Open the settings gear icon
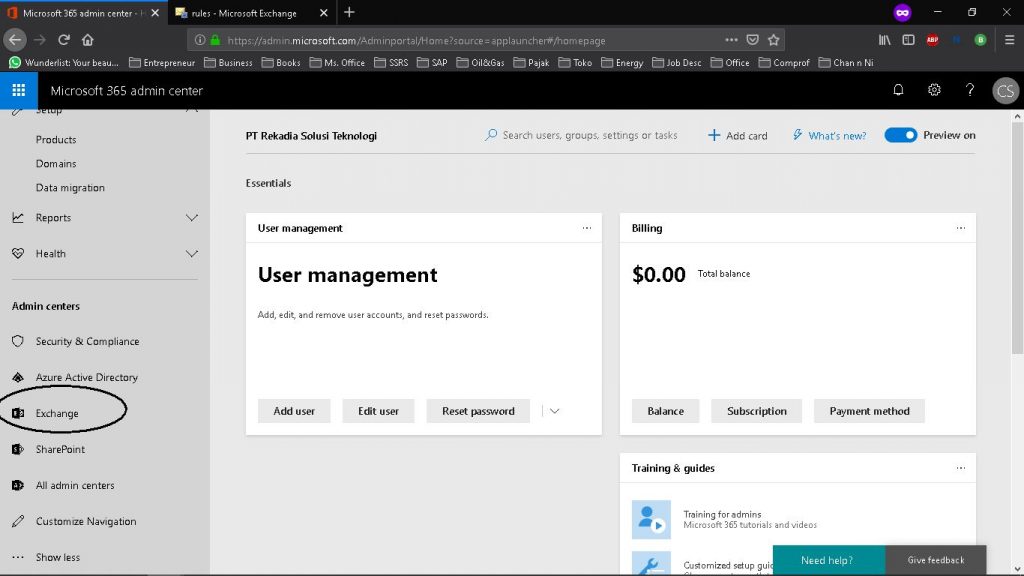The image size is (1024, 576). 934,90
